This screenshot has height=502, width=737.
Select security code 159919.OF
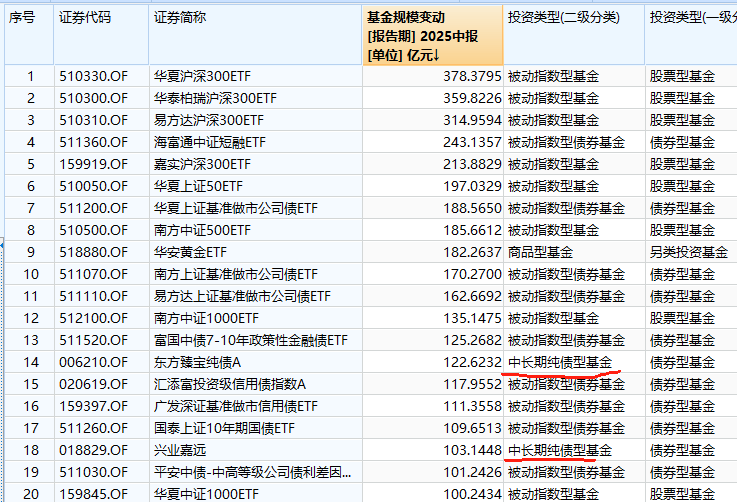(94, 165)
